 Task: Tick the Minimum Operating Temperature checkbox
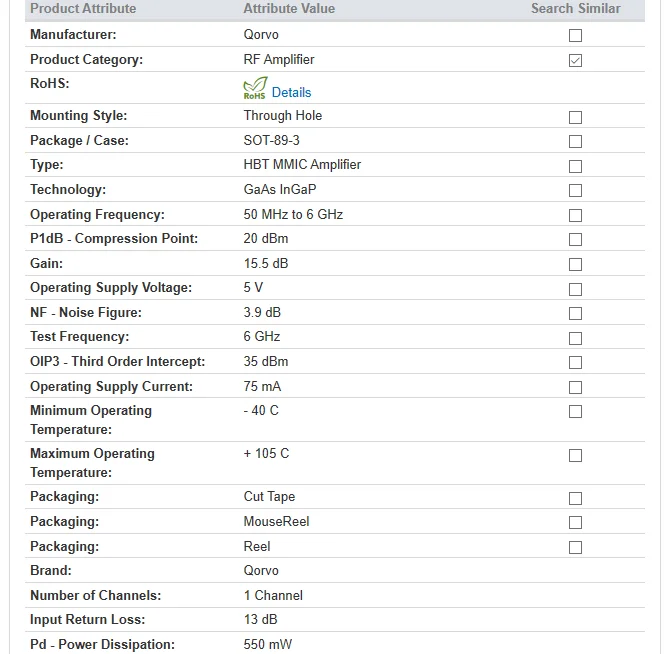pyautogui.click(x=575, y=411)
